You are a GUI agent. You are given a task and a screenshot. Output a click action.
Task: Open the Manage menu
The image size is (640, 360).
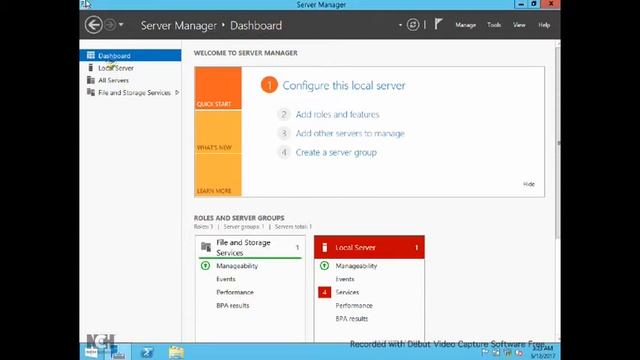click(x=465, y=25)
